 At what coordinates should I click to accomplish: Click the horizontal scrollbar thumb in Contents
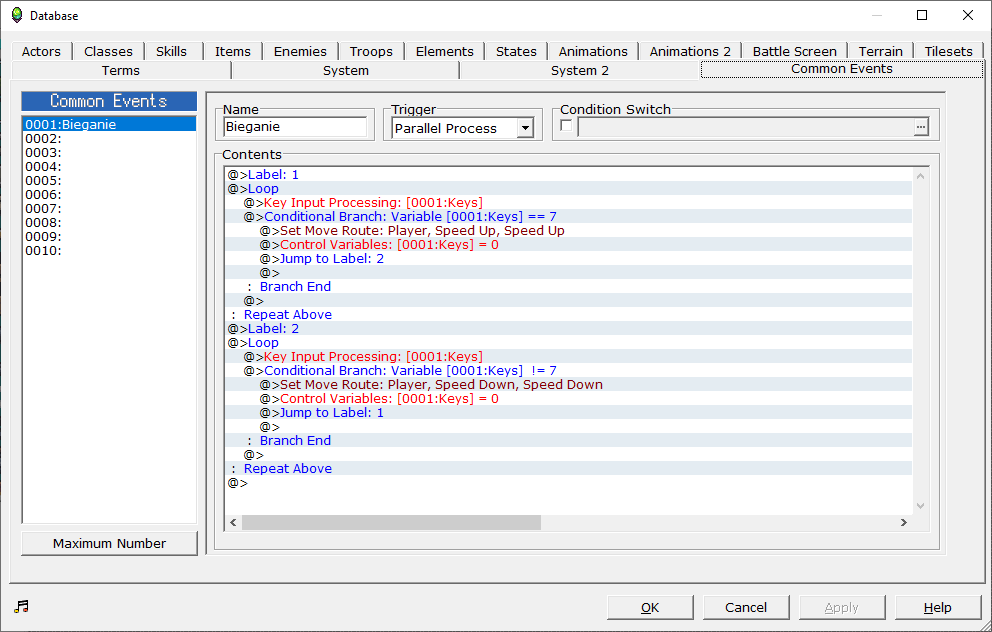(391, 522)
